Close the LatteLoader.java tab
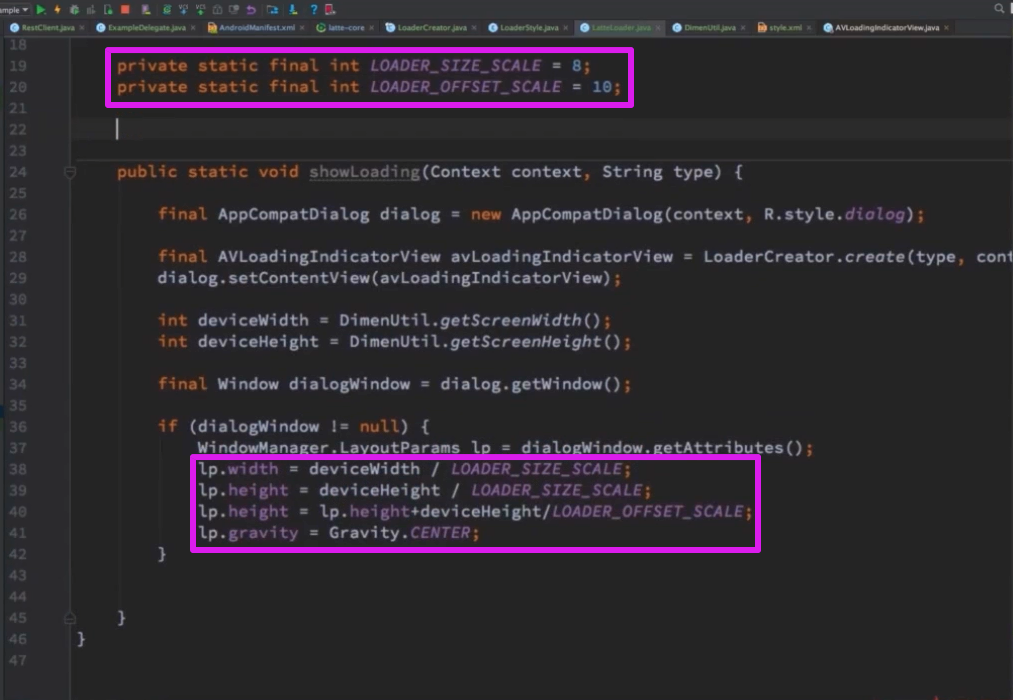This screenshot has width=1013, height=700. (x=658, y=28)
